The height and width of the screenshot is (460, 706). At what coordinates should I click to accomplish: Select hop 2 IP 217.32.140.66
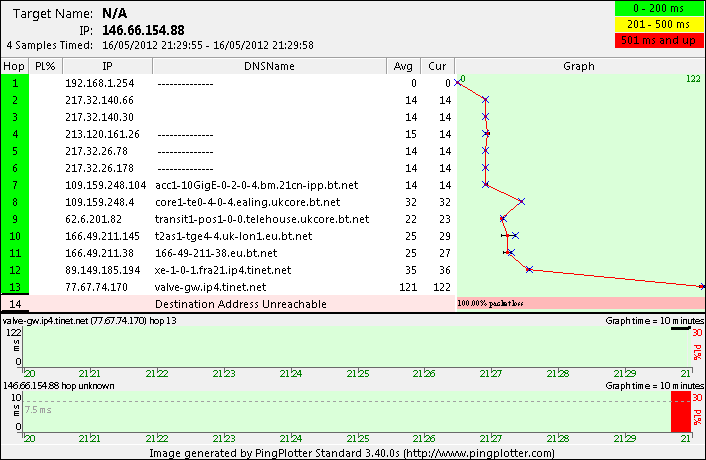(99, 100)
